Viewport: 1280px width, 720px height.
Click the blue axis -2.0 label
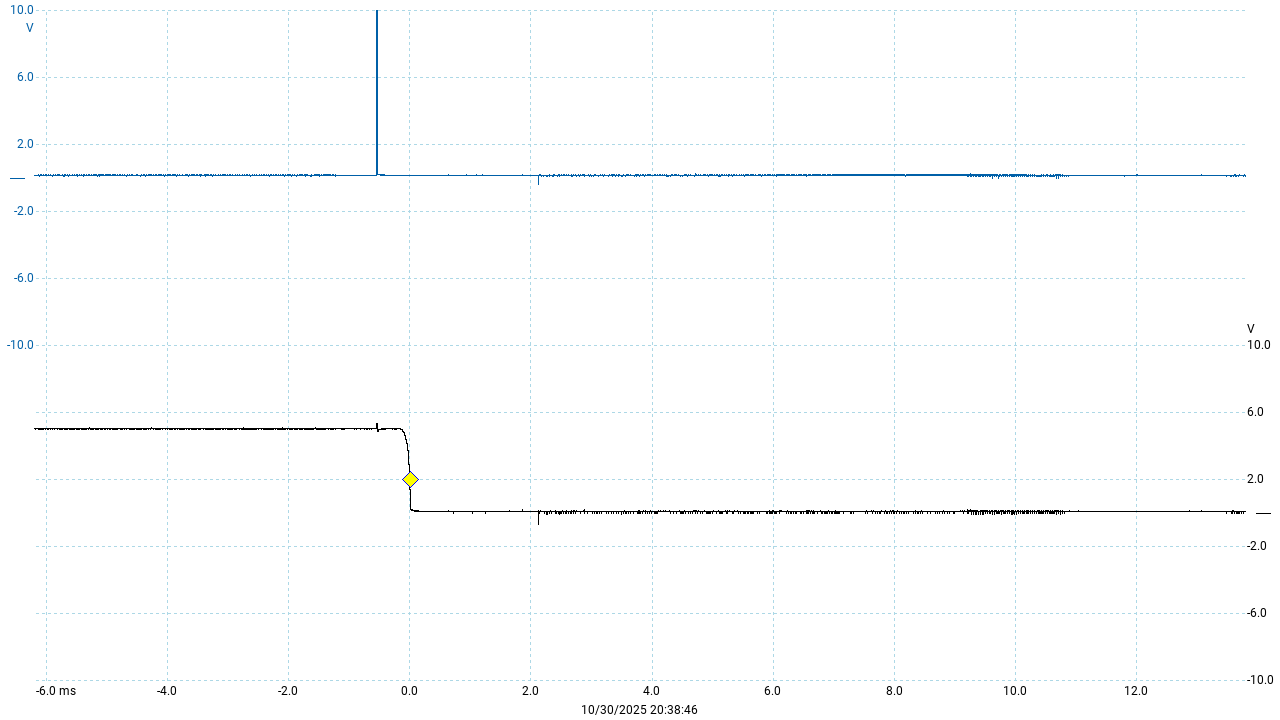click(22, 211)
